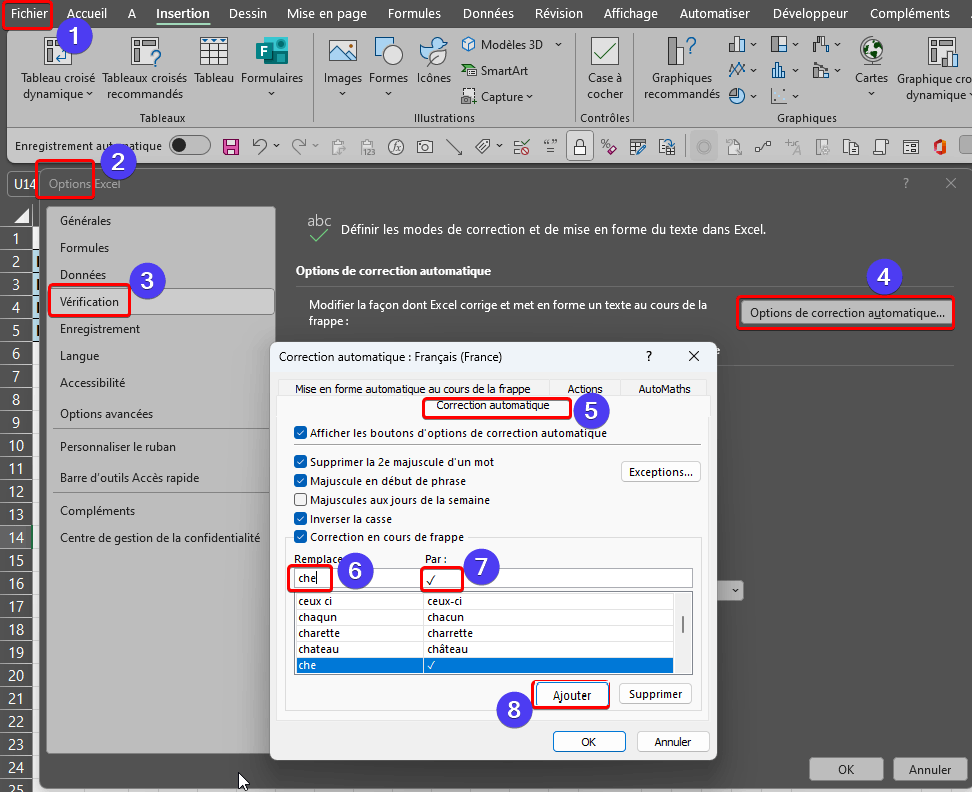Image resolution: width=972 pixels, height=792 pixels.
Task: Open column chart dropdown arrow
Action: point(754,44)
